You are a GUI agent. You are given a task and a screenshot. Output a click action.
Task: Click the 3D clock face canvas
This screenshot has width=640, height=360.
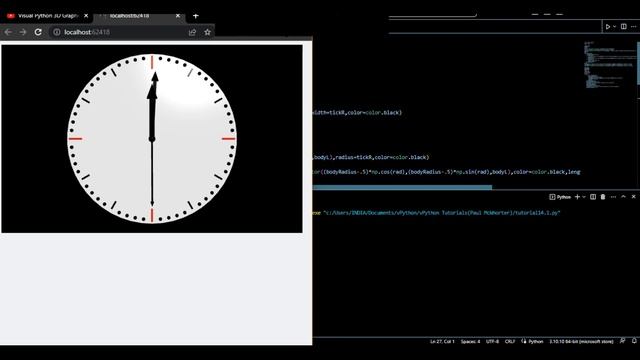(x=152, y=139)
